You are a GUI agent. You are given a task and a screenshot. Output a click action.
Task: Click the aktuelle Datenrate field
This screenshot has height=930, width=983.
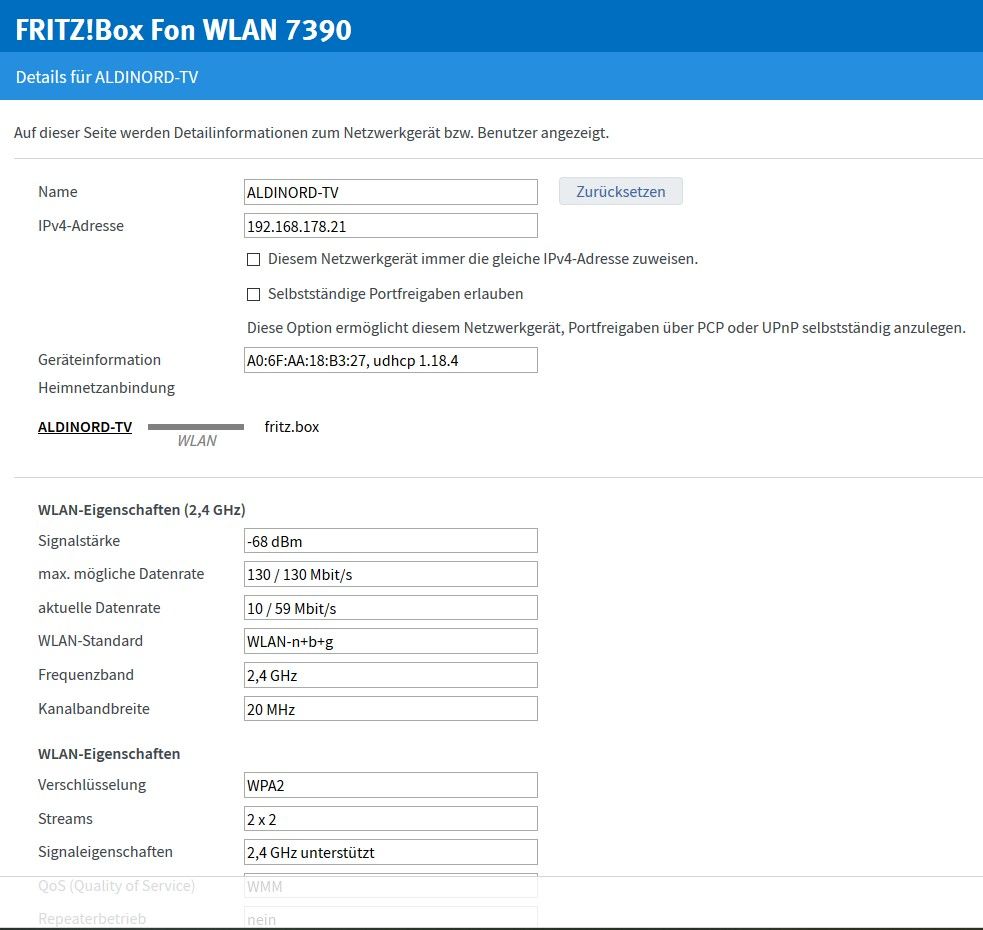click(x=390, y=608)
